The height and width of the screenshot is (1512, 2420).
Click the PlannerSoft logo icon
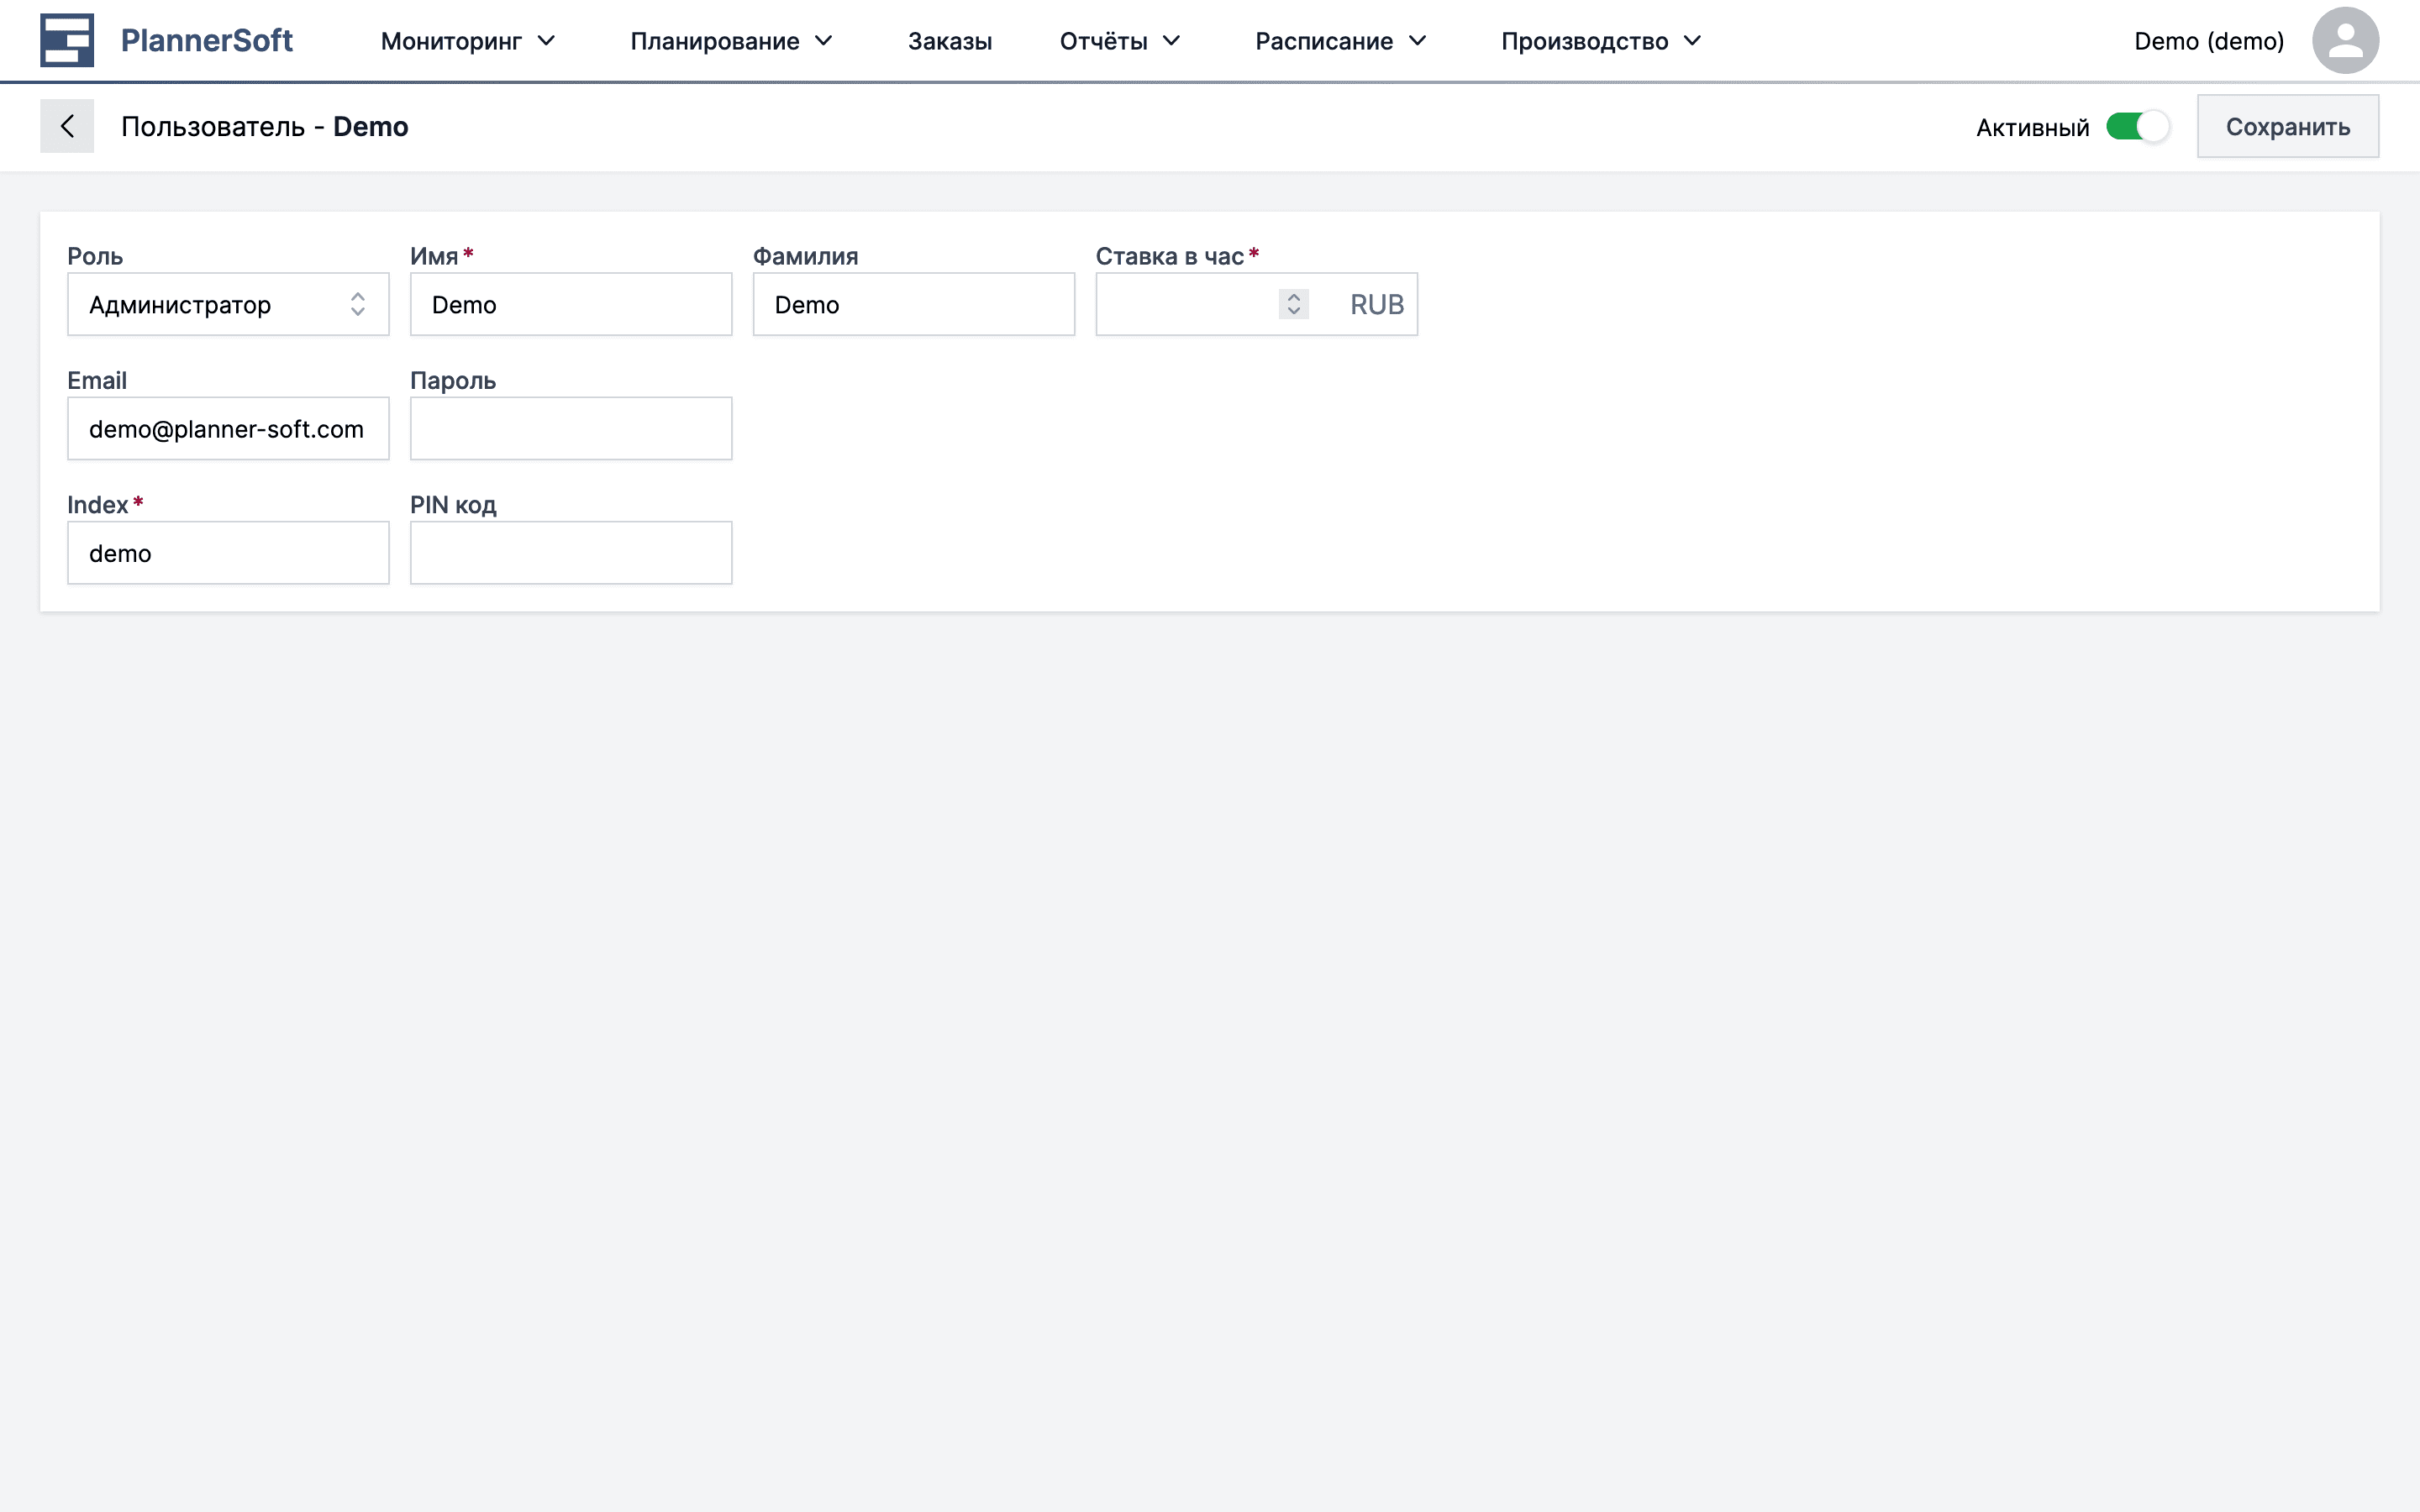pyautogui.click(x=66, y=40)
